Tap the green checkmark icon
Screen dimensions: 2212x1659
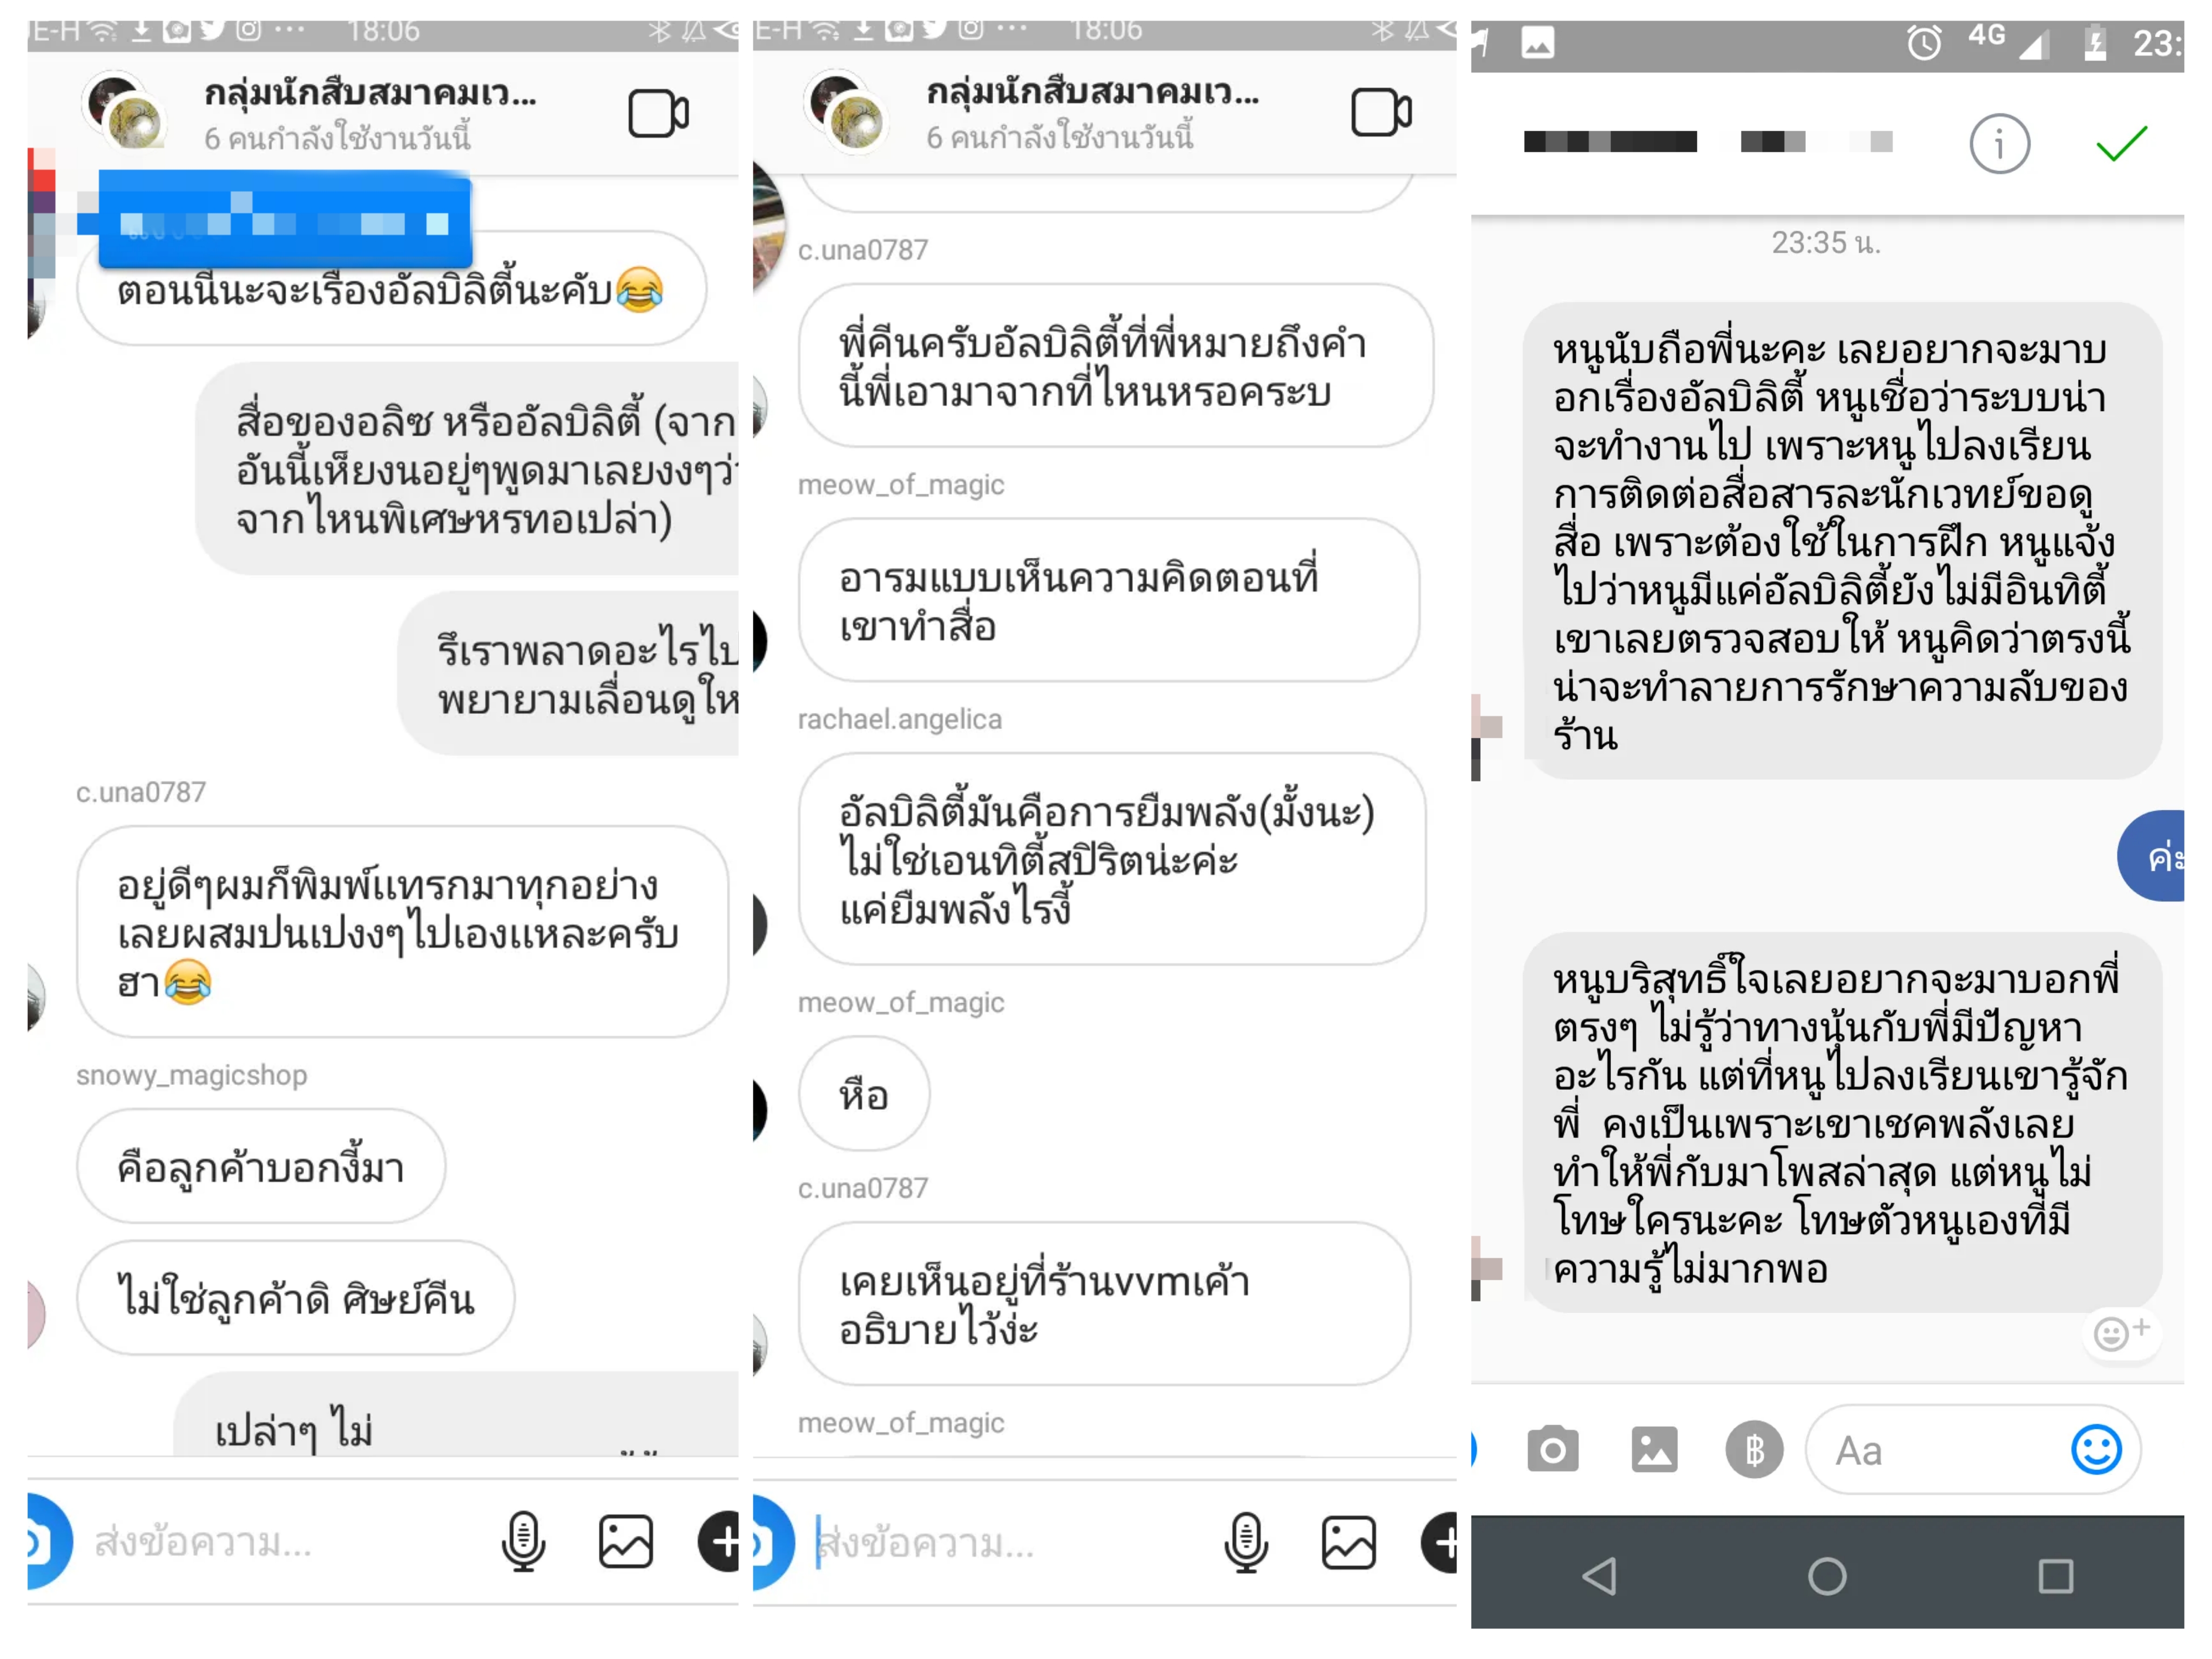(2121, 144)
